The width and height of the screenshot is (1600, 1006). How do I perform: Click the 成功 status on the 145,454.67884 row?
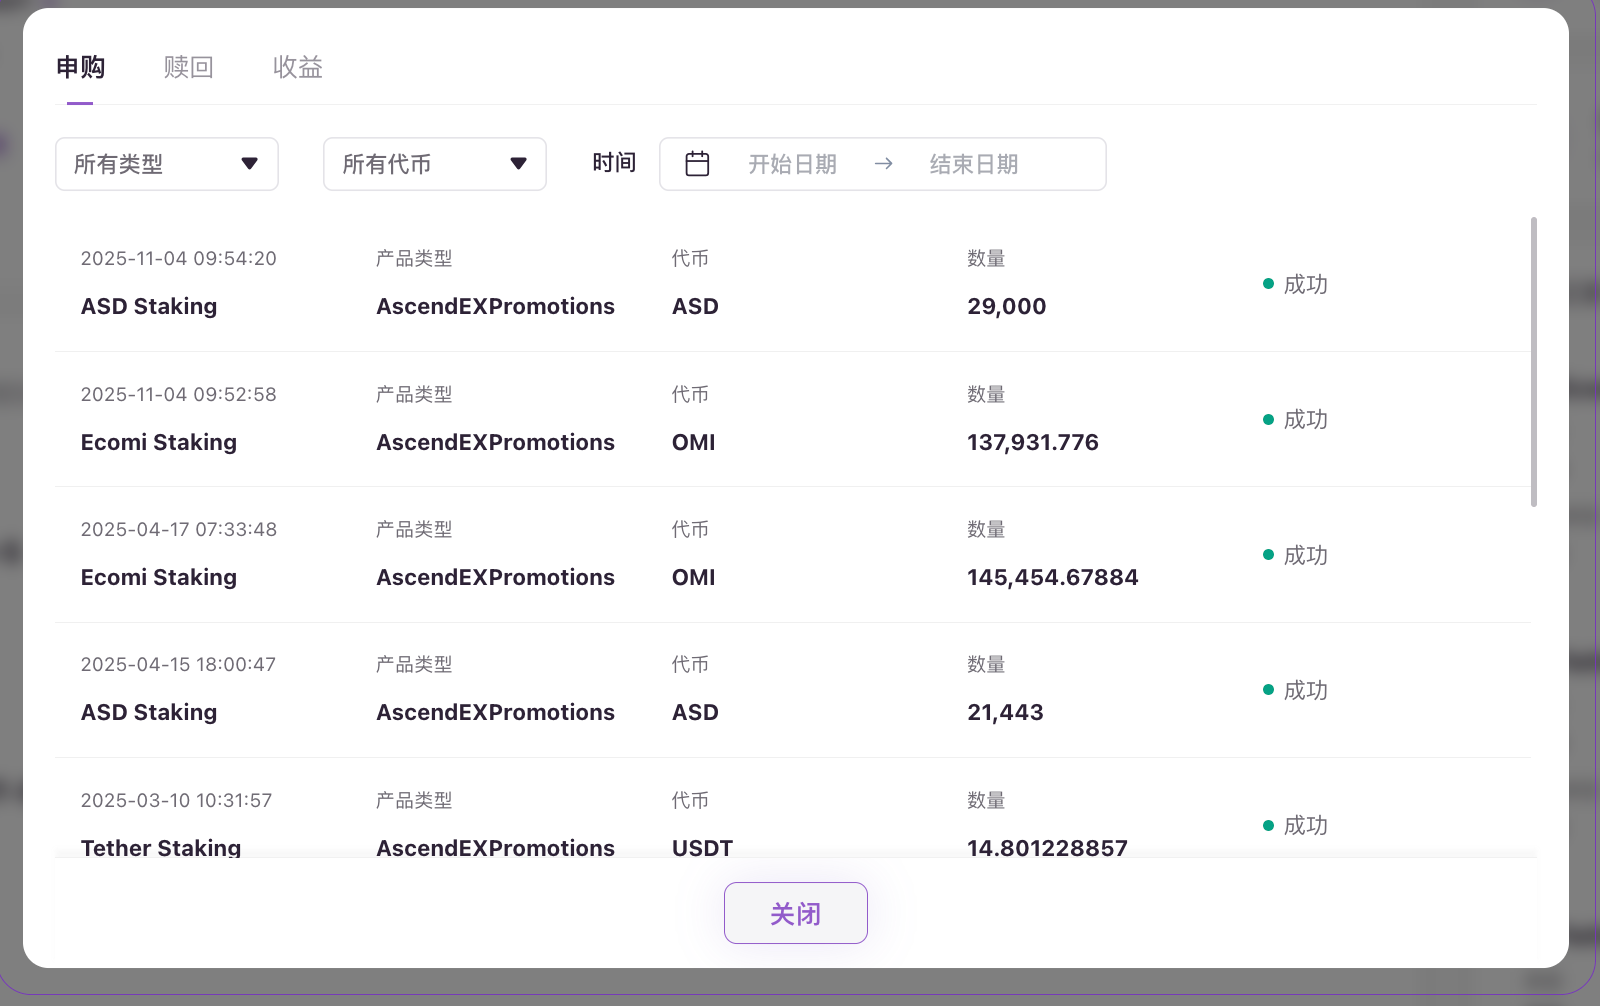click(x=1305, y=555)
